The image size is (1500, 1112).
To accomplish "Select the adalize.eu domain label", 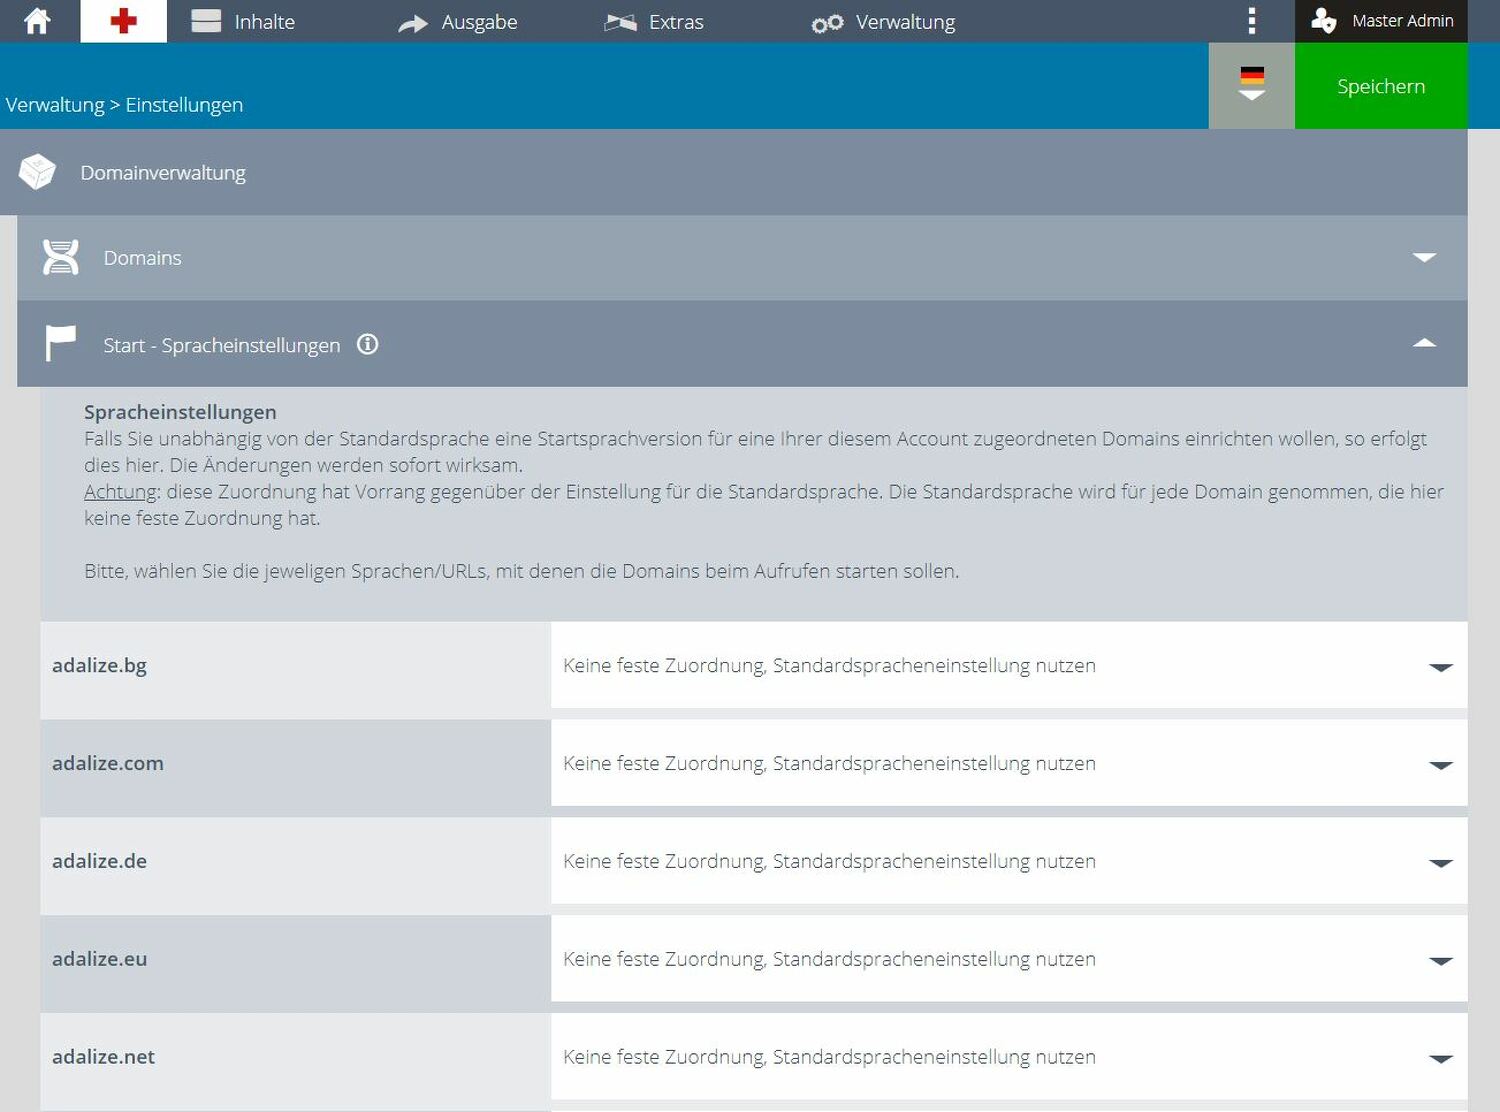I will [x=99, y=959].
